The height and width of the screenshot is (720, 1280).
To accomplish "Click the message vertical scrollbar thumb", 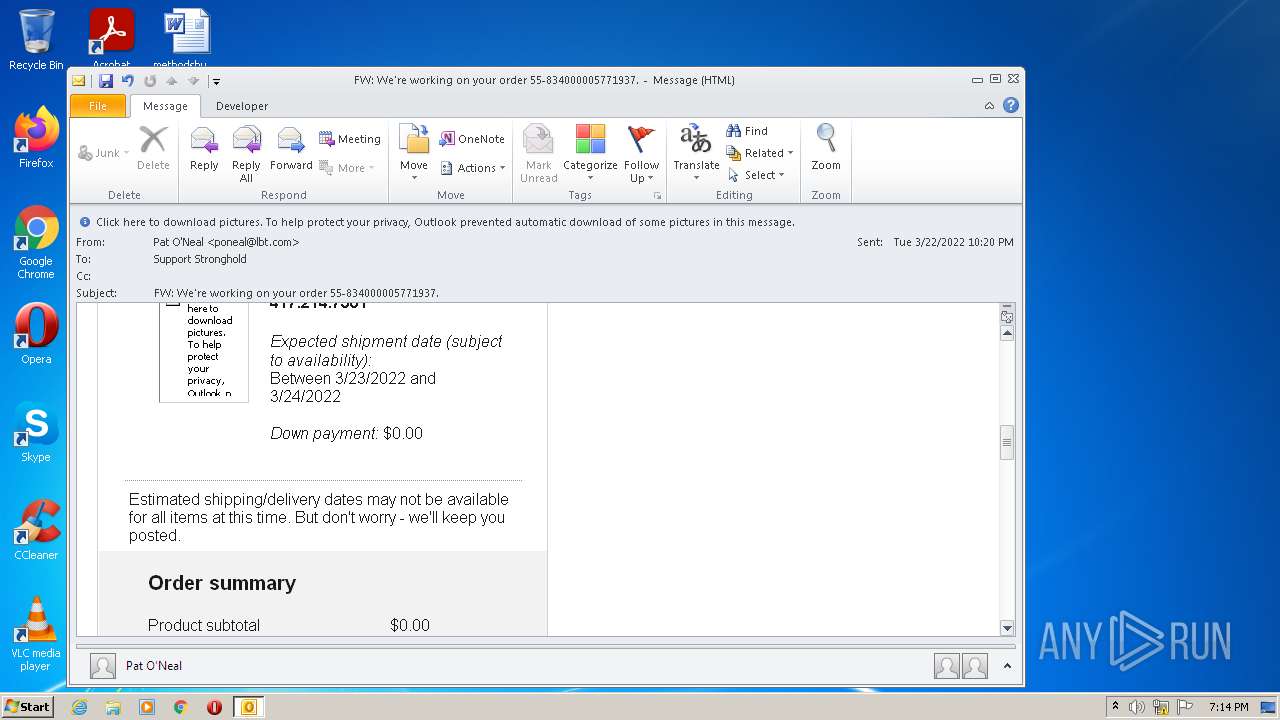I will (x=1007, y=442).
